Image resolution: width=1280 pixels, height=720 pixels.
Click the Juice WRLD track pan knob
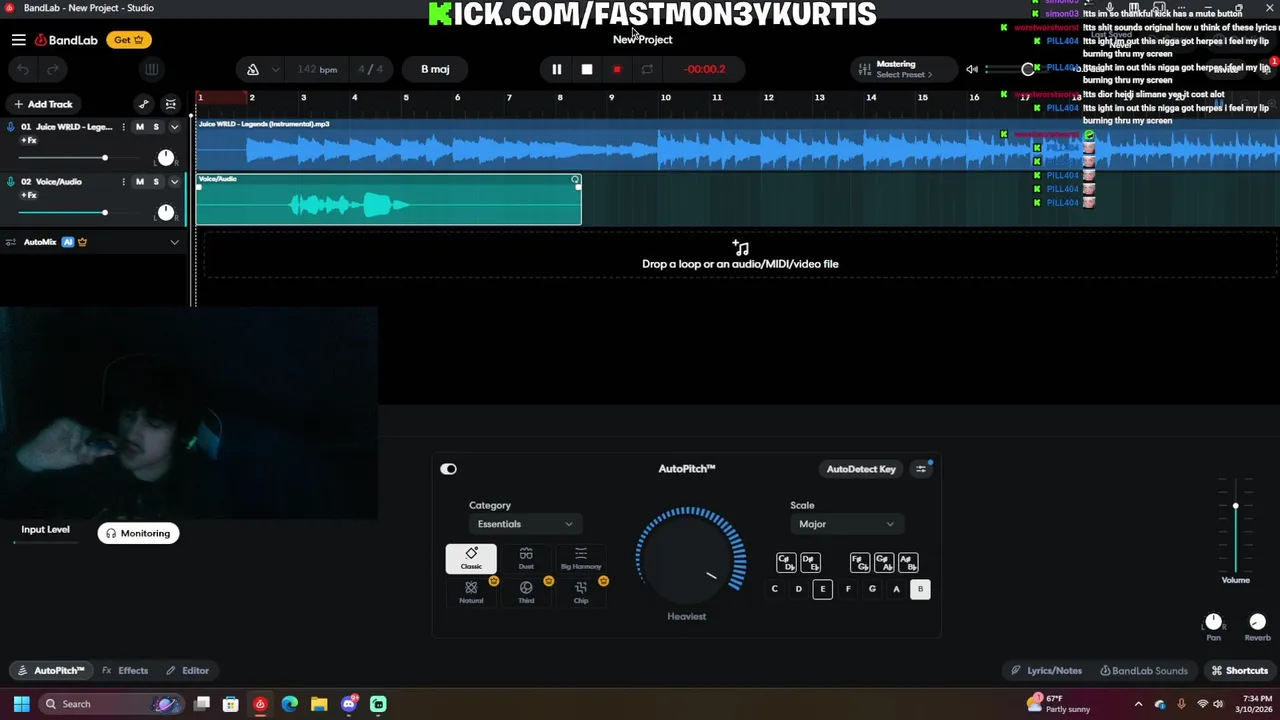pos(166,158)
